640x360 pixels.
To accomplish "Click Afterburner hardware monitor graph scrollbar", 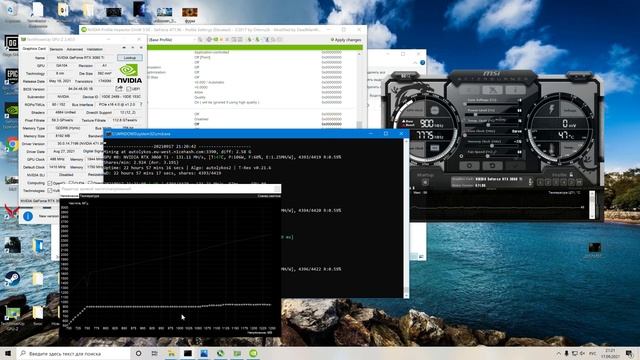I will coord(592,205).
